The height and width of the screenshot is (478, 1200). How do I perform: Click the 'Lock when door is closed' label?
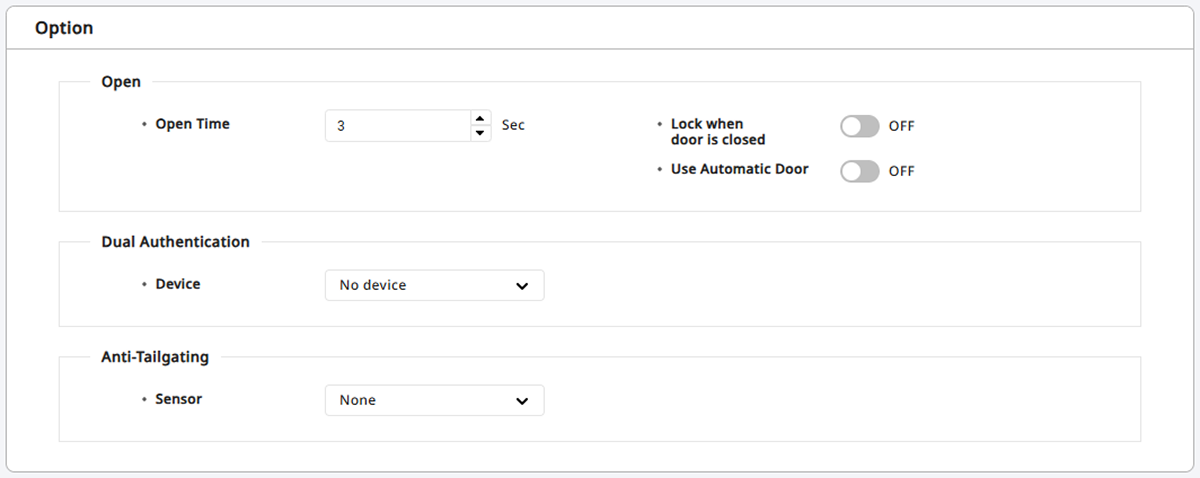tap(717, 132)
